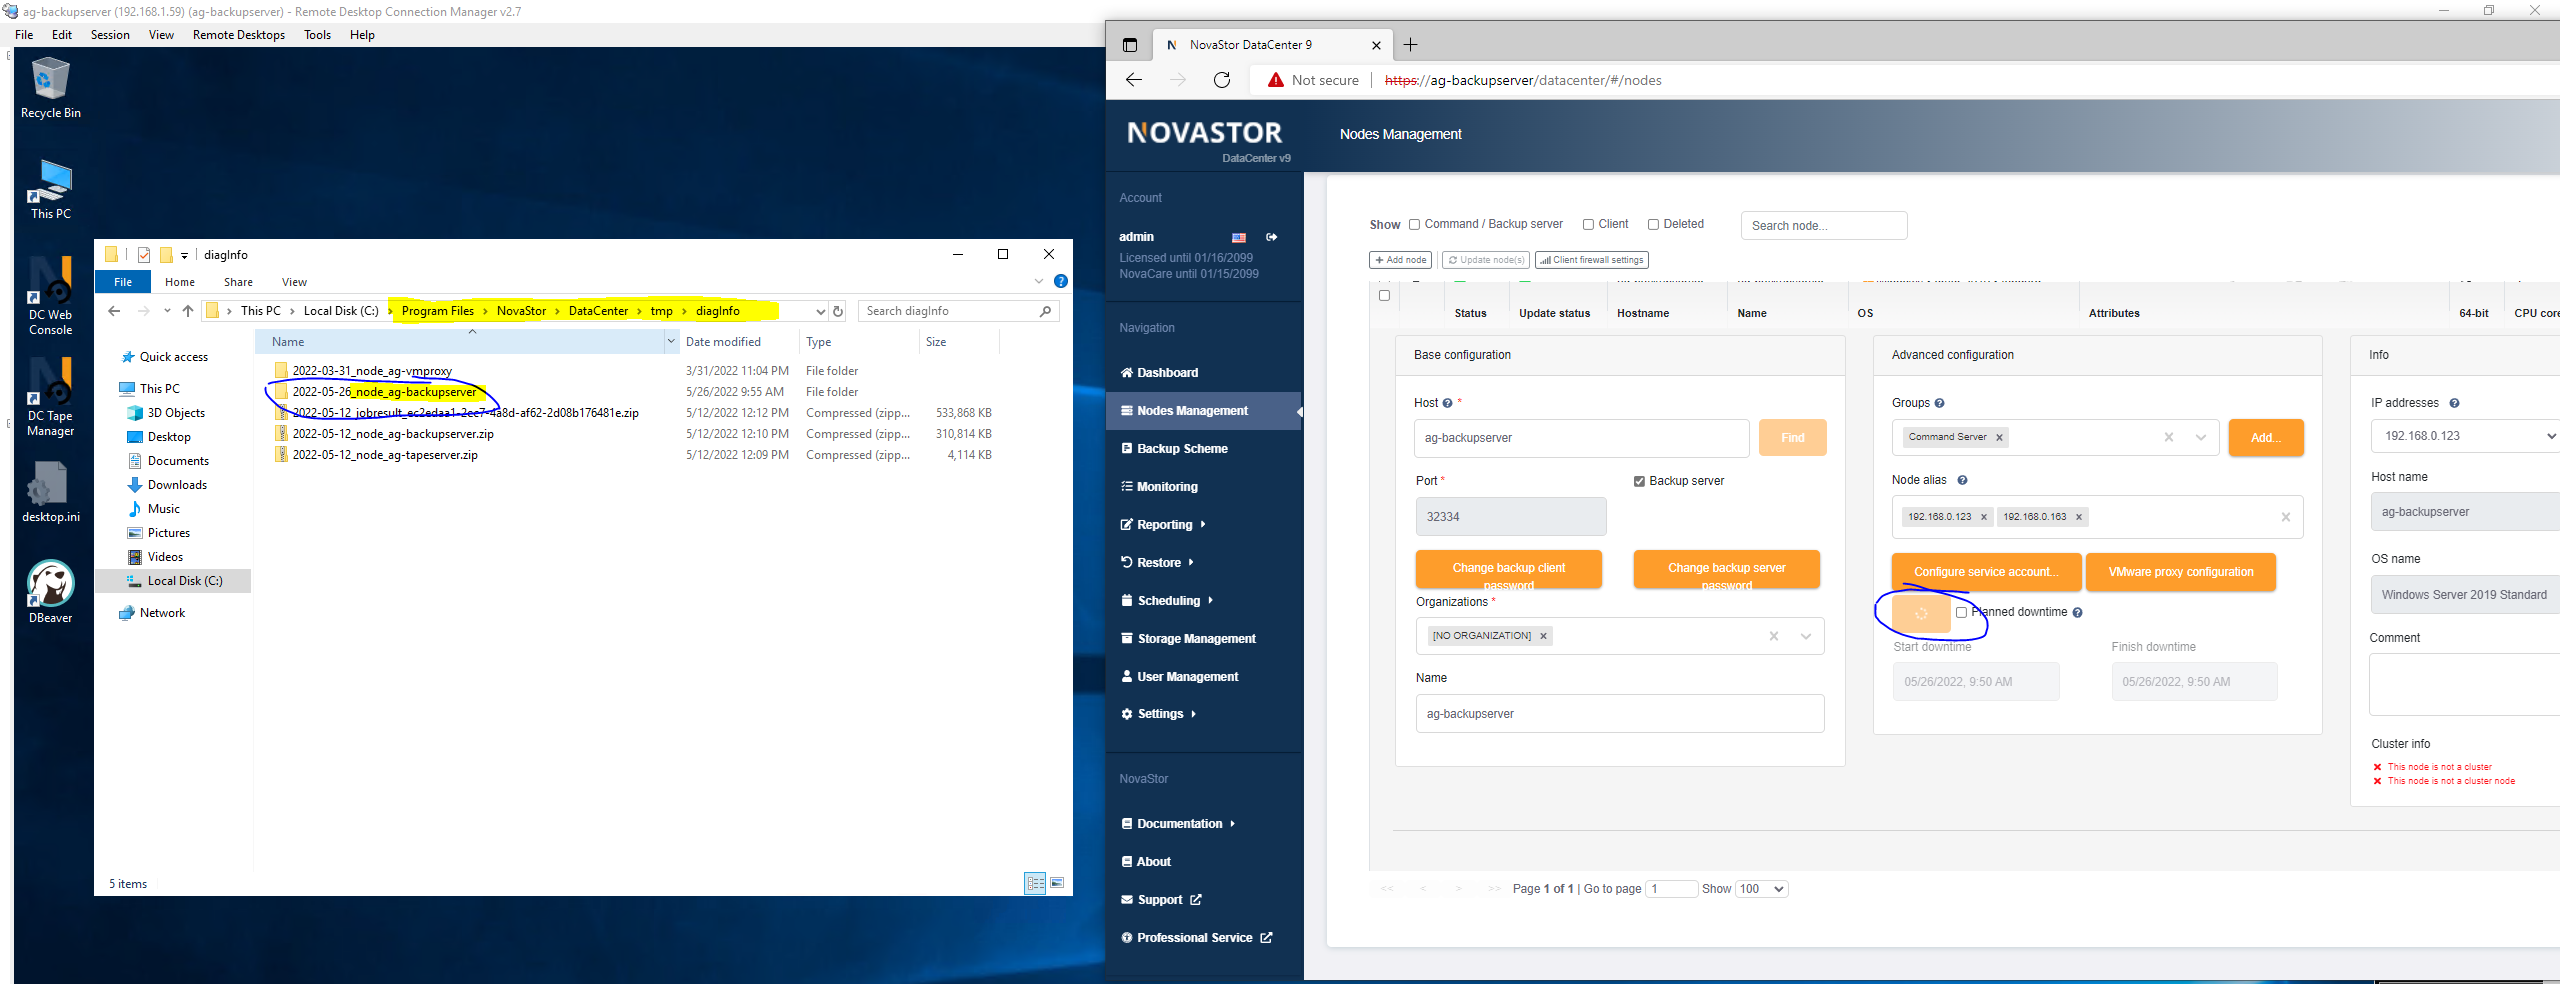Expand the Reporting navigation submenu
Viewport: 2560px width, 984px height.
[1203, 524]
